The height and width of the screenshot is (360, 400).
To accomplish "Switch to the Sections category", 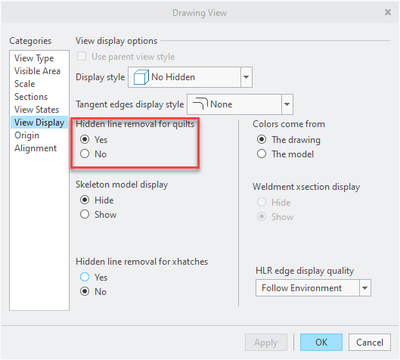I will (x=31, y=97).
